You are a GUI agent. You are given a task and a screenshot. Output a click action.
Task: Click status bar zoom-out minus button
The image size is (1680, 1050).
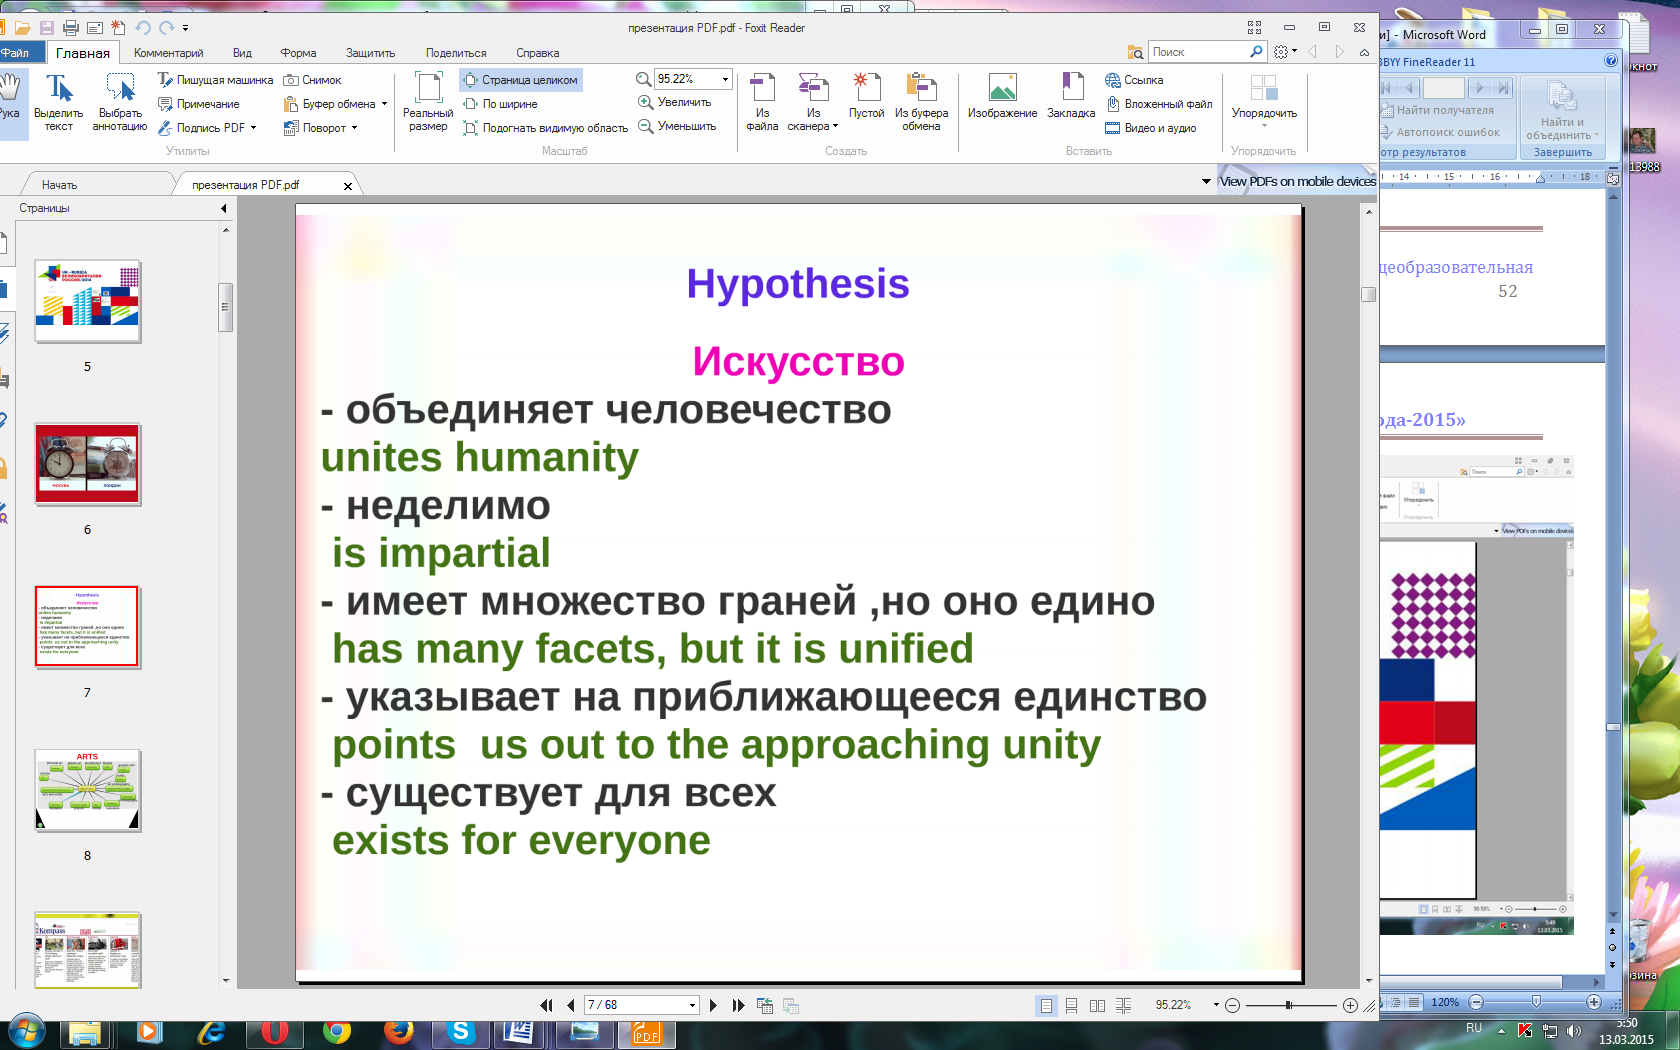click(1232, 1005)
